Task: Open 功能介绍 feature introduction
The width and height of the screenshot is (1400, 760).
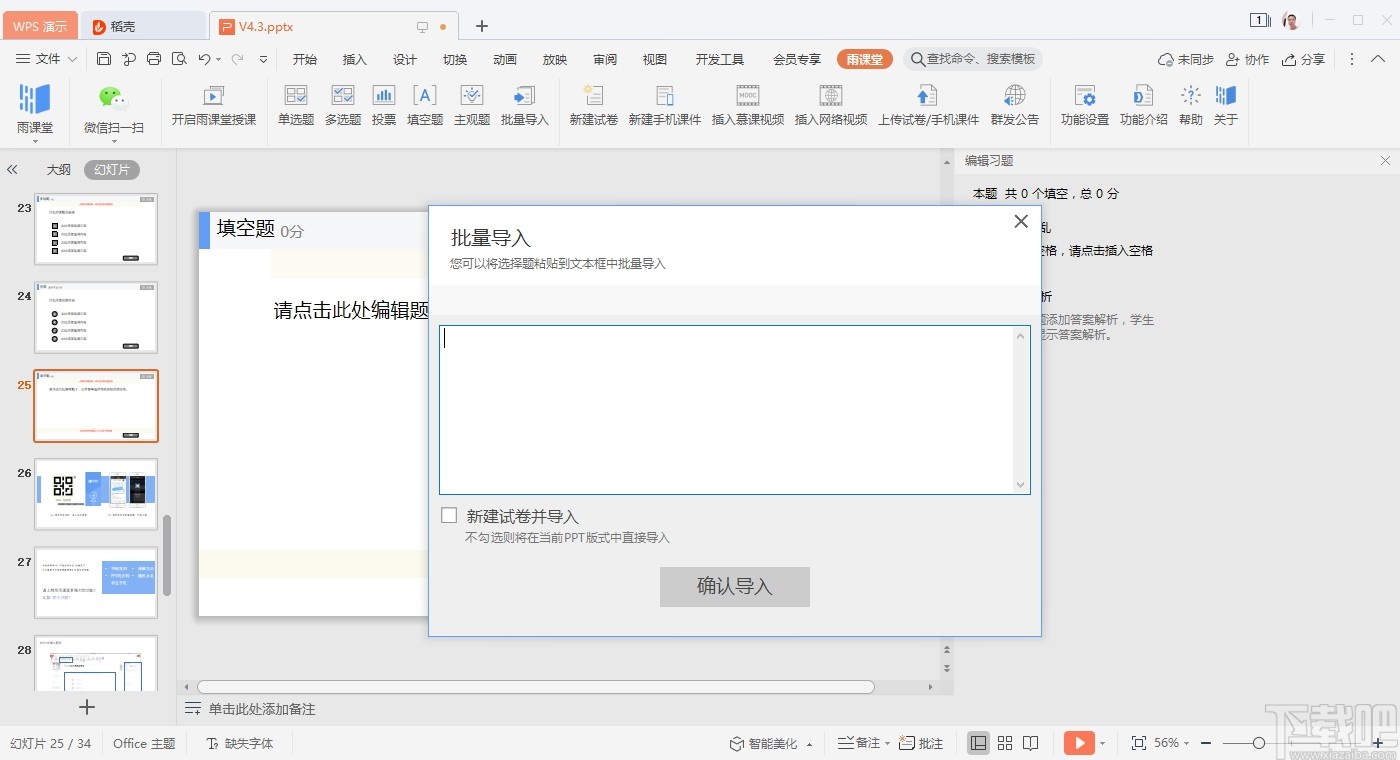Action: [x=1144, y=106]
